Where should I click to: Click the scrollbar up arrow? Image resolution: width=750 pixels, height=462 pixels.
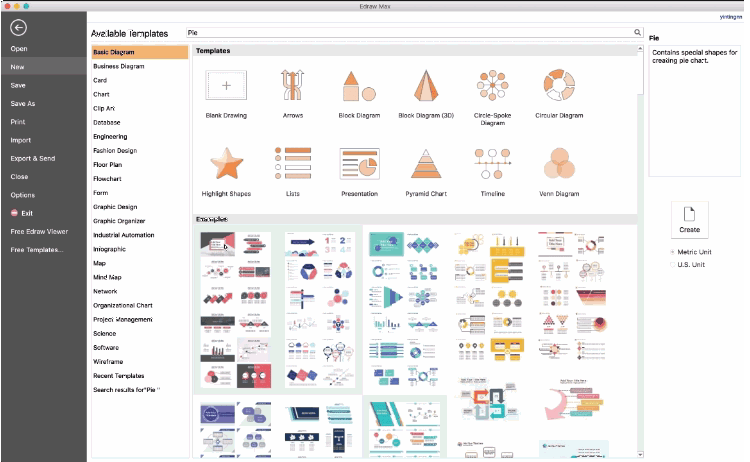[x=640, y=49]
